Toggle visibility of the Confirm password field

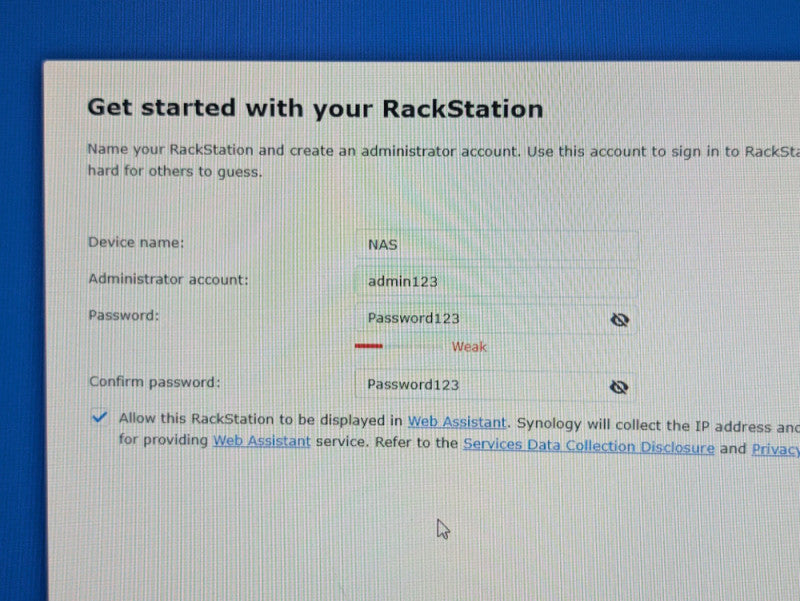[619, 387]
